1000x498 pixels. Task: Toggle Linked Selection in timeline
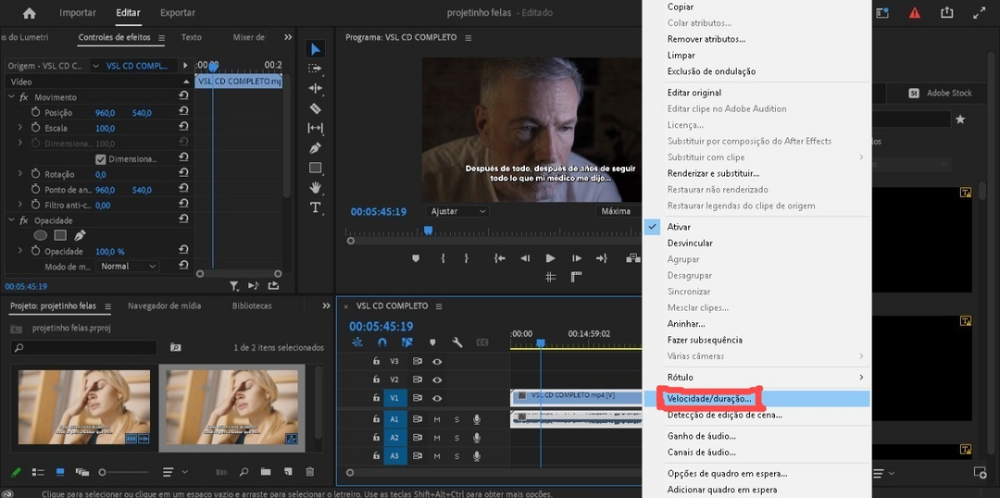[x=406, y=342]
